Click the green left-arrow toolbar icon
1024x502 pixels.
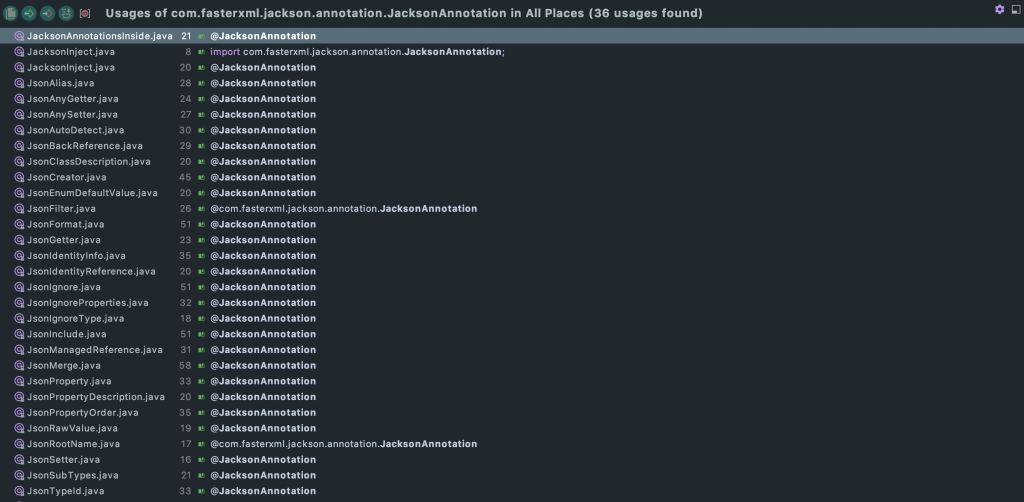(29, 12)
